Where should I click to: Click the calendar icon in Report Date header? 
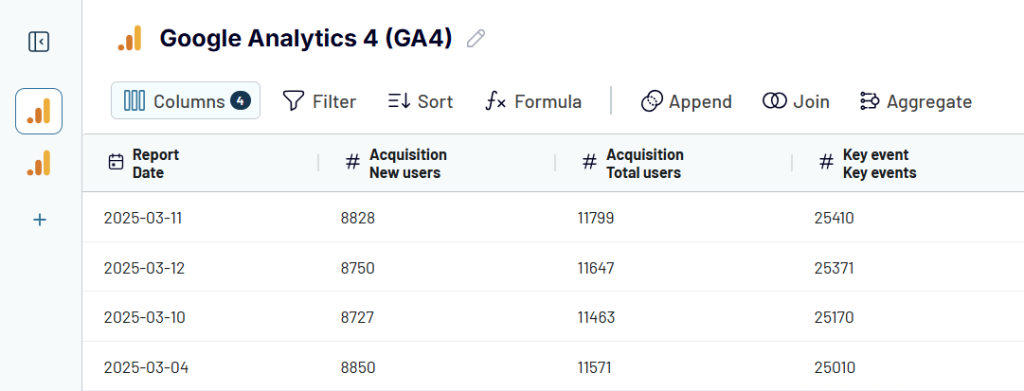tap(116, 162)
